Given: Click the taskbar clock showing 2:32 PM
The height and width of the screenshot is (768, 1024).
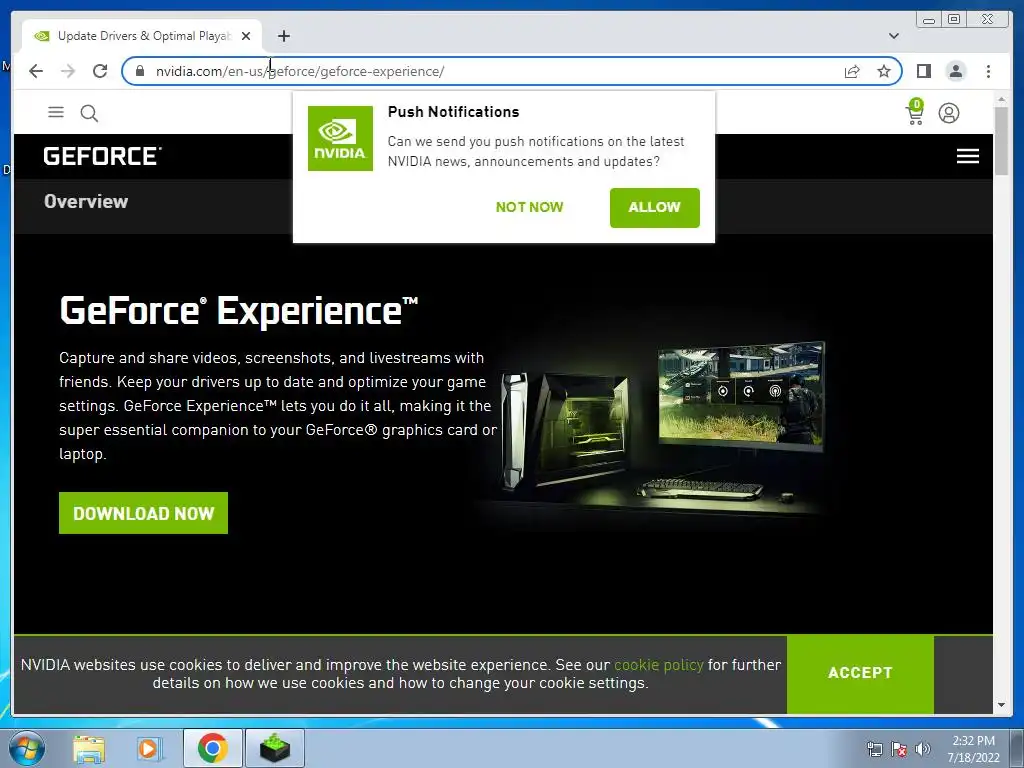Looking at the screenshot, I should tap(973, 749).
